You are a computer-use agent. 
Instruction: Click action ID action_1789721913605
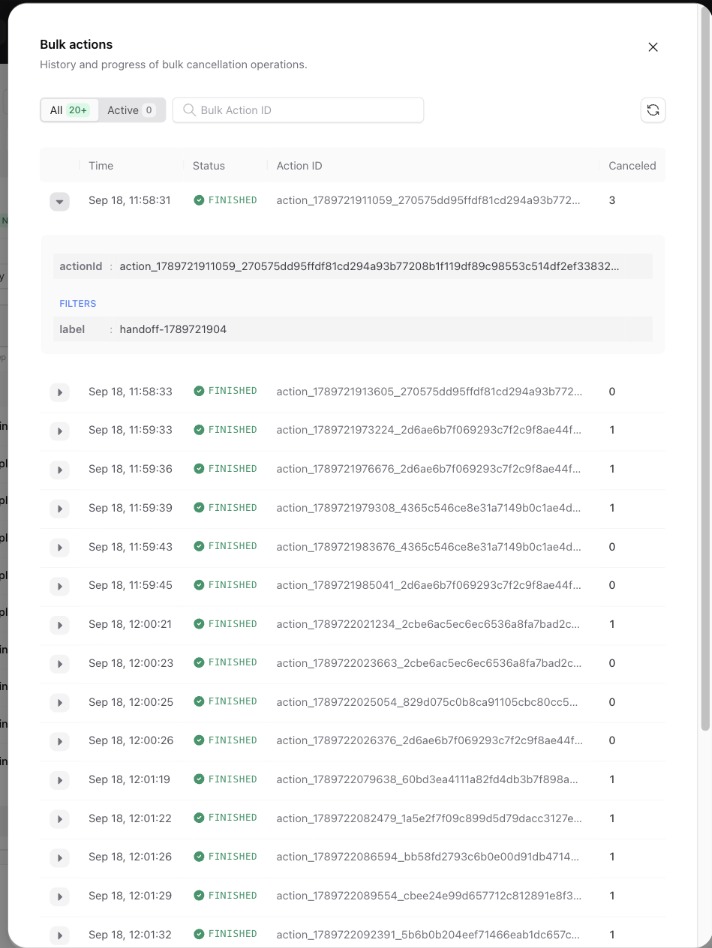[429, 391]
